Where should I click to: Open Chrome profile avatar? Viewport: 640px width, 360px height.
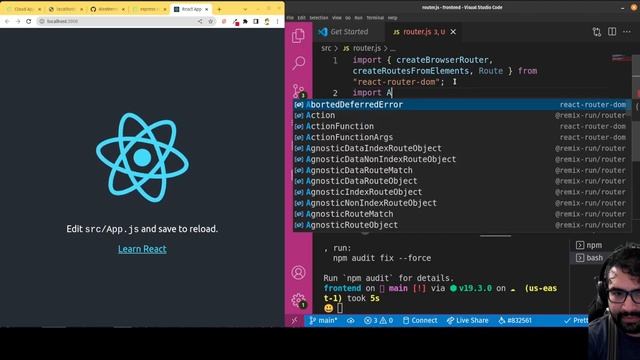pyautogui.click(x=267, y=21)
